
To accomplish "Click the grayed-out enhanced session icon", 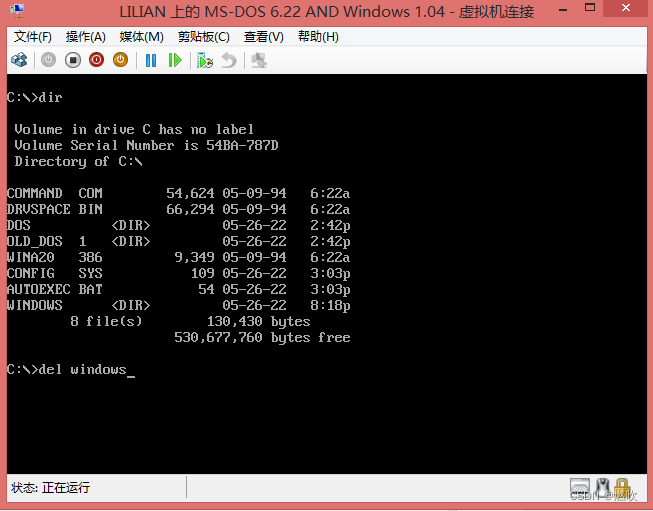I will (x=259, y=60).
